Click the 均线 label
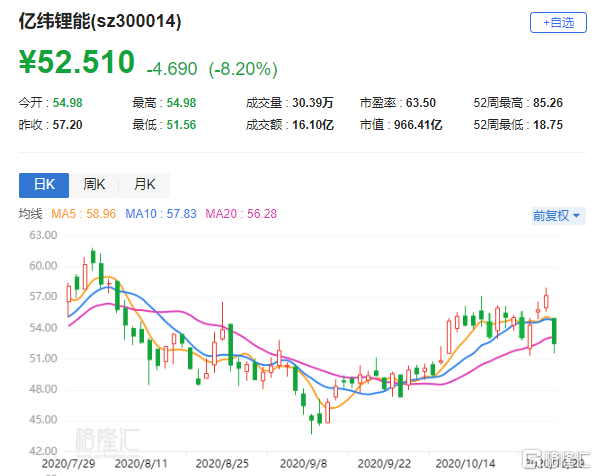 (30, 214)
